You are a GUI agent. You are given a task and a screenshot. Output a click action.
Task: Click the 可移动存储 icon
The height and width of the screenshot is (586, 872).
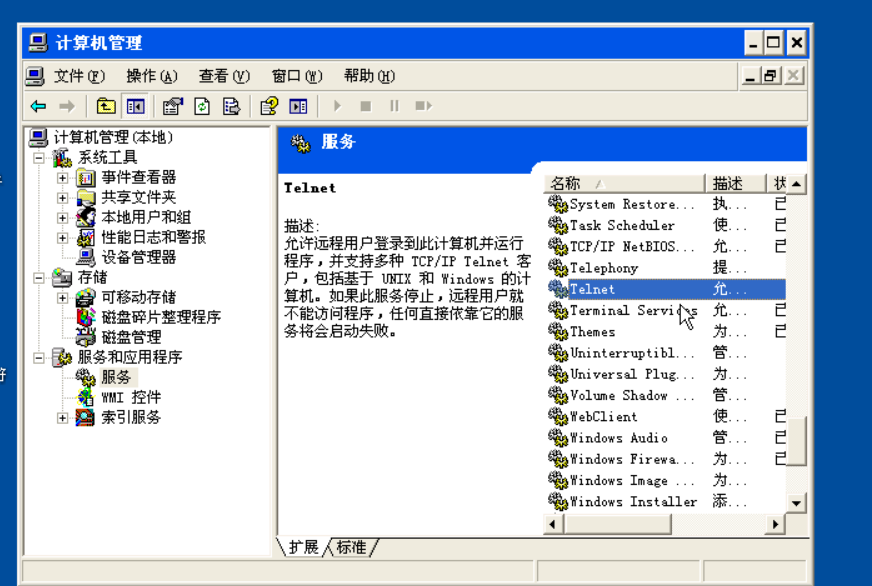[x=86, y=297]
